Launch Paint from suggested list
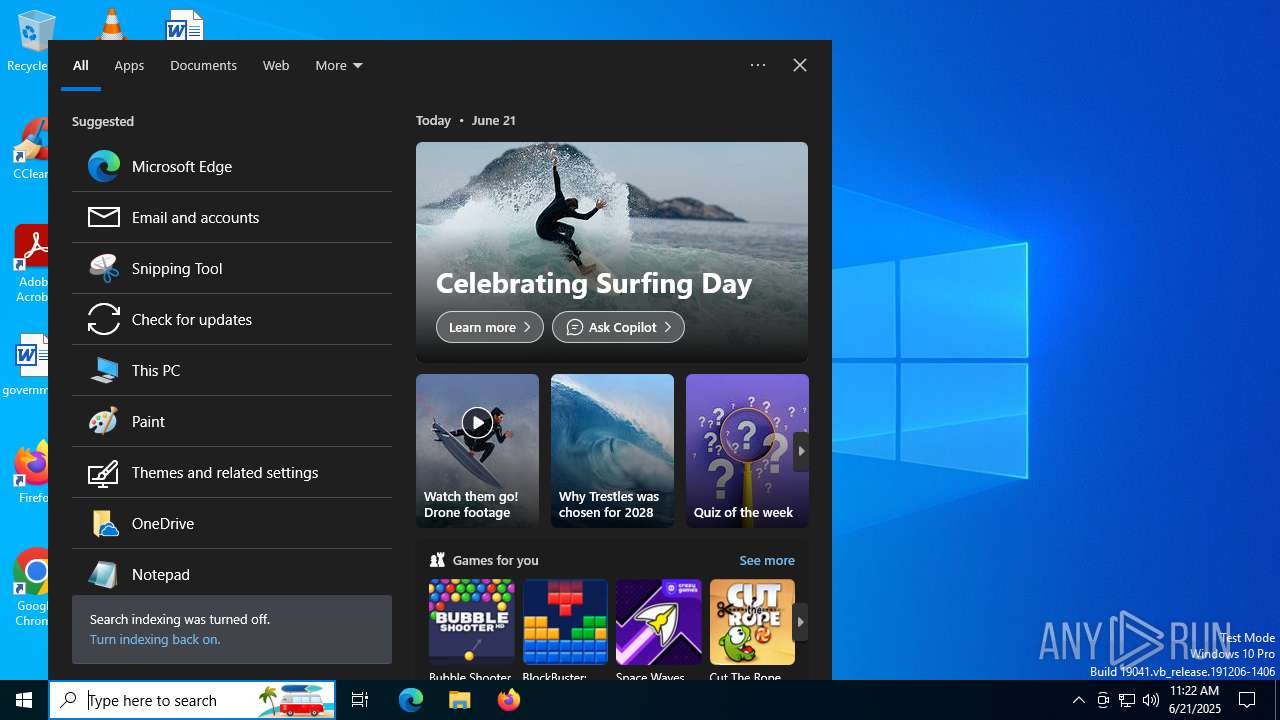The width and height of the screenshot is (1280, 720). [232, 421]
